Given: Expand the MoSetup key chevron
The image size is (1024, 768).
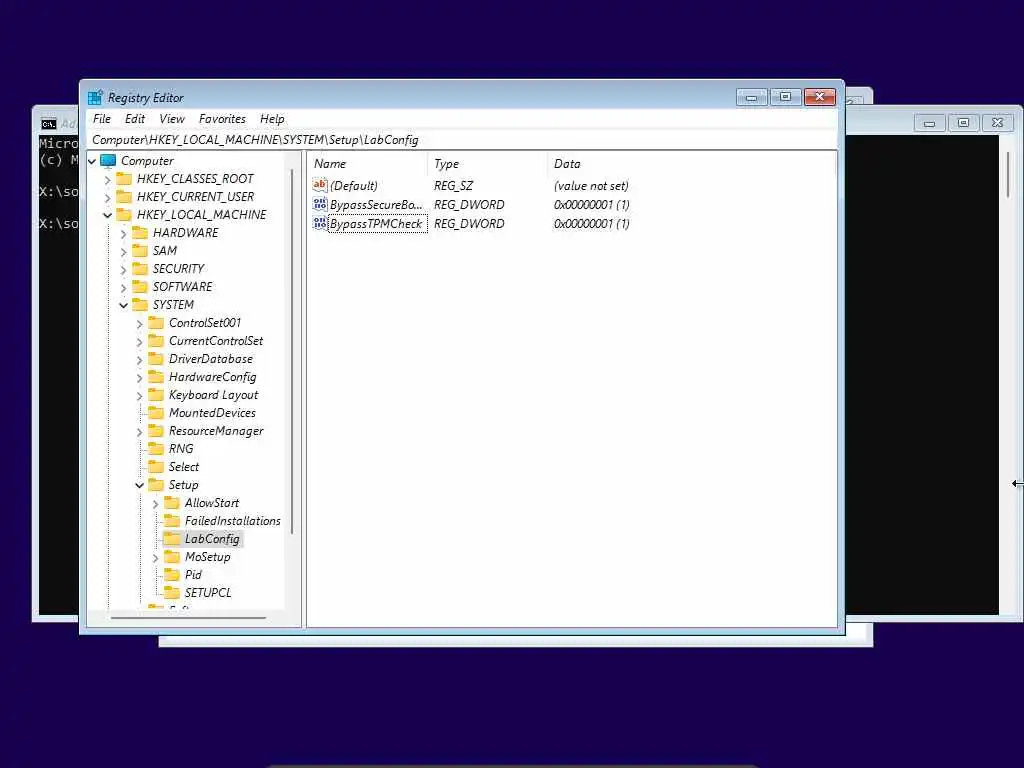Looking at the screenshot, I should pos(155,558).
